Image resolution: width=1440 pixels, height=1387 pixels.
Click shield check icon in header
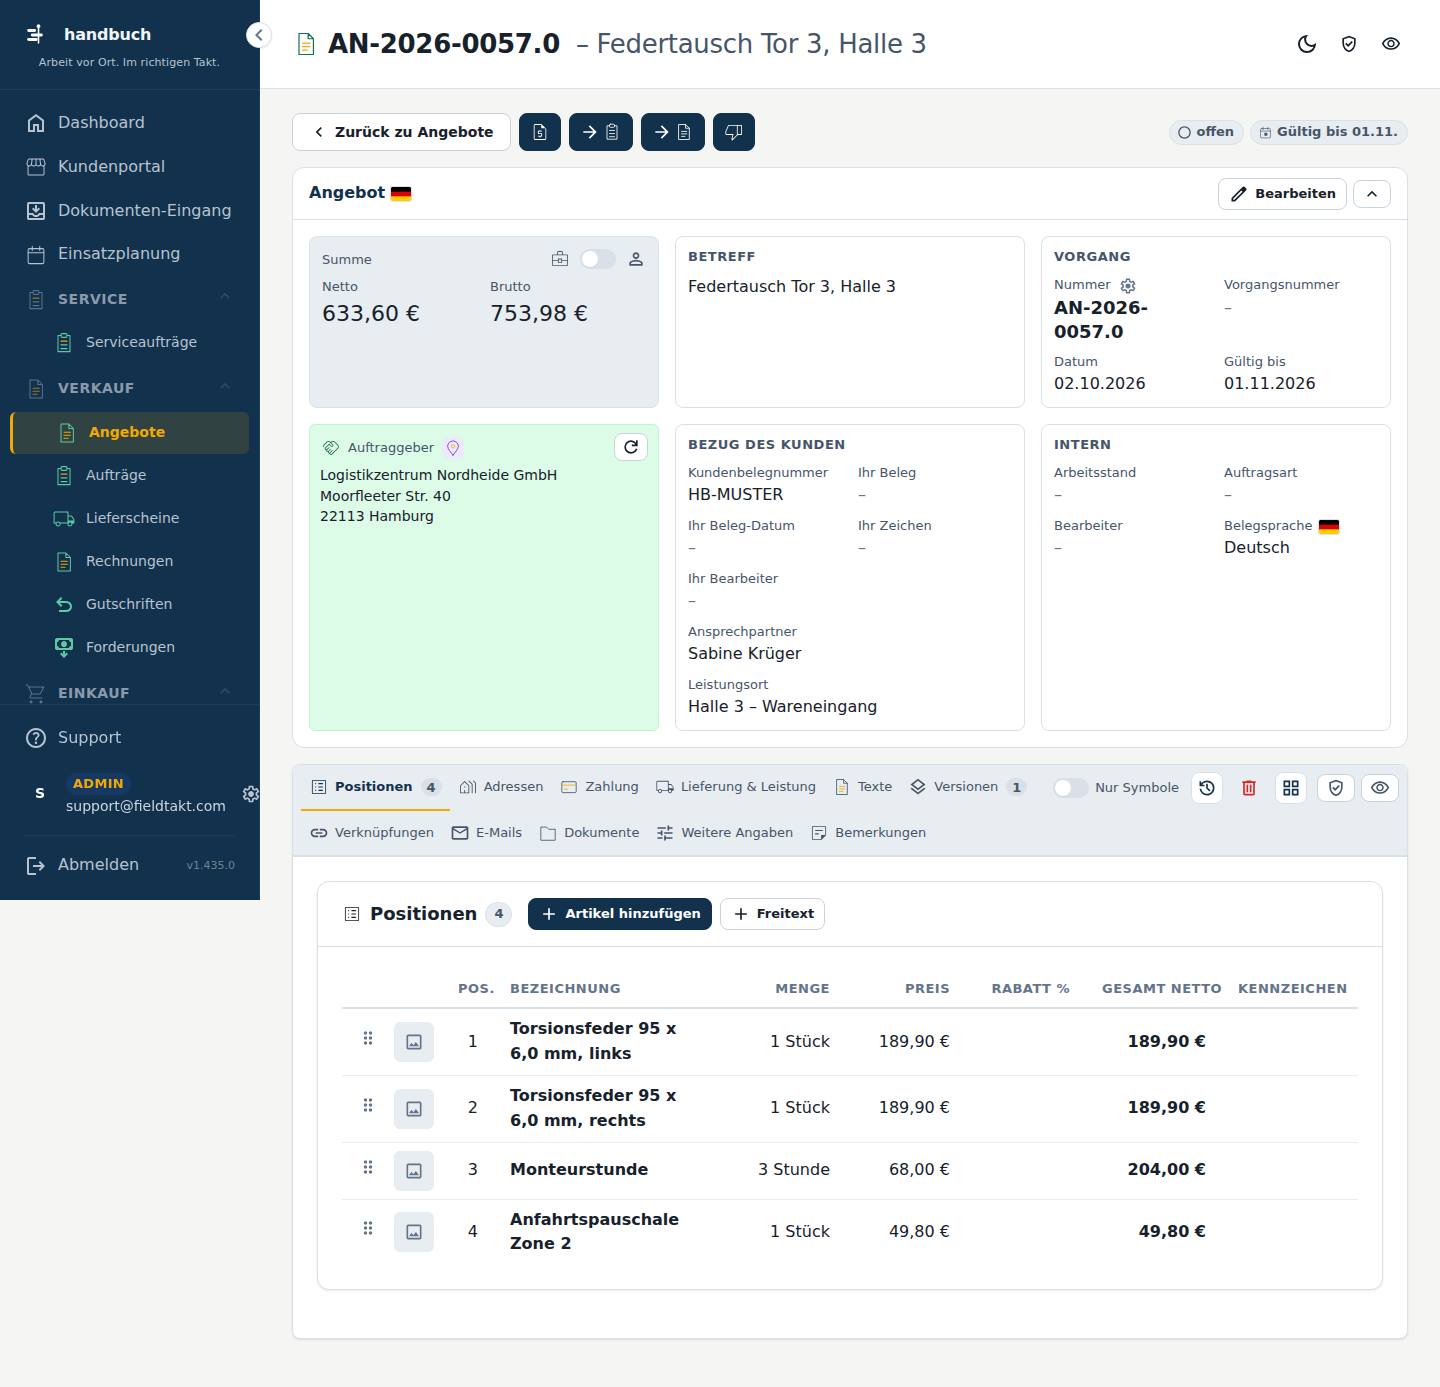pos(1349,44)
